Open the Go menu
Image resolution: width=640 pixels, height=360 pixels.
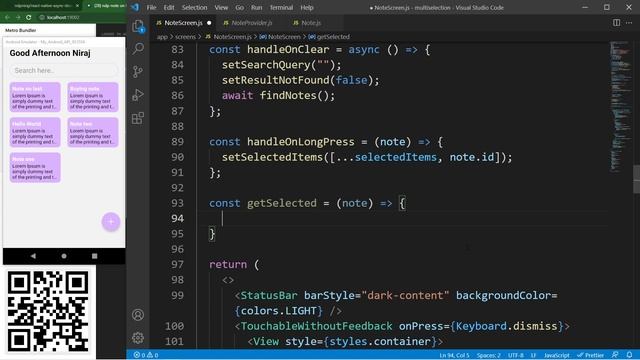click(x=240, y=7)
